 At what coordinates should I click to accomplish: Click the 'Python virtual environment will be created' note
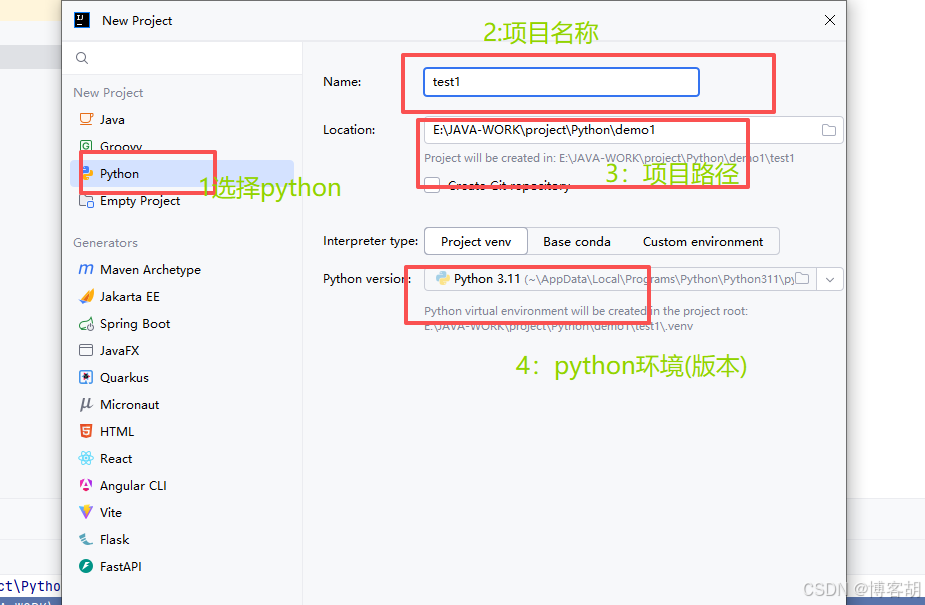point(586,318)
